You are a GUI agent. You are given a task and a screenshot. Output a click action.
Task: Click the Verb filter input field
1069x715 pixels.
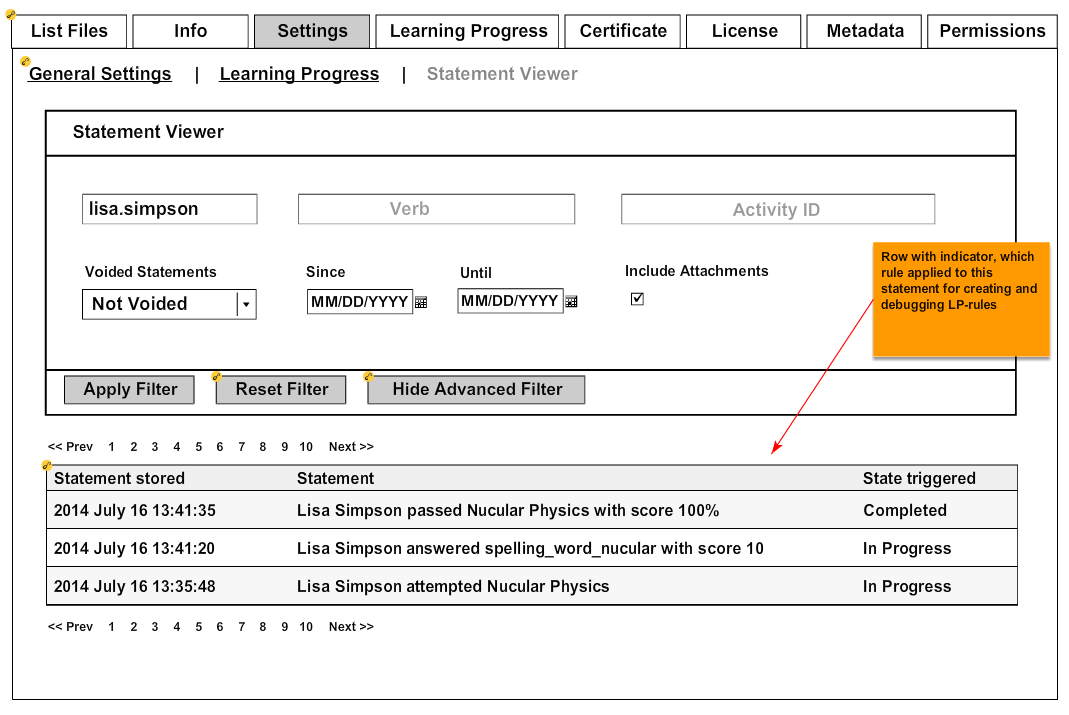(x=436, y=209)
